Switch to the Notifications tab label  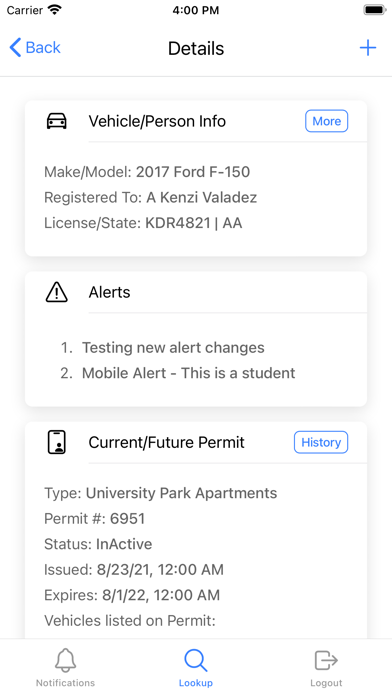pyautogui.click(x=65, y=683)
